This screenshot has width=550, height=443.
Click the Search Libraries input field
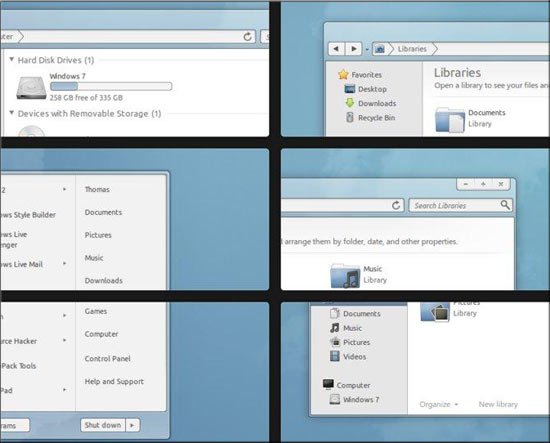461,206
